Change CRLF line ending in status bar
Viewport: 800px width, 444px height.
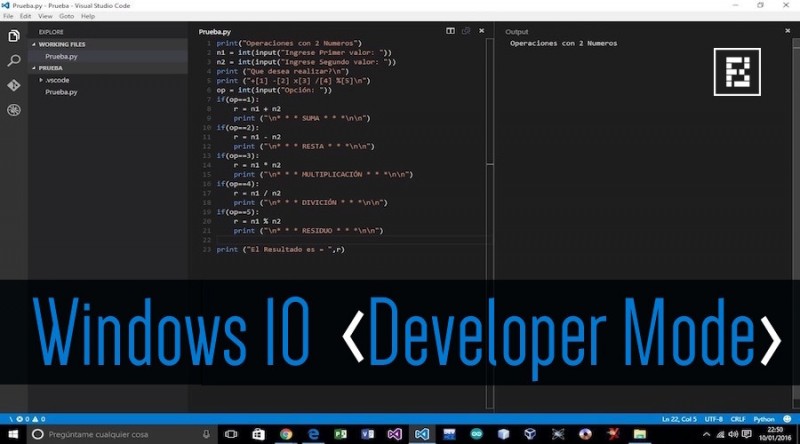pos(738,419)
